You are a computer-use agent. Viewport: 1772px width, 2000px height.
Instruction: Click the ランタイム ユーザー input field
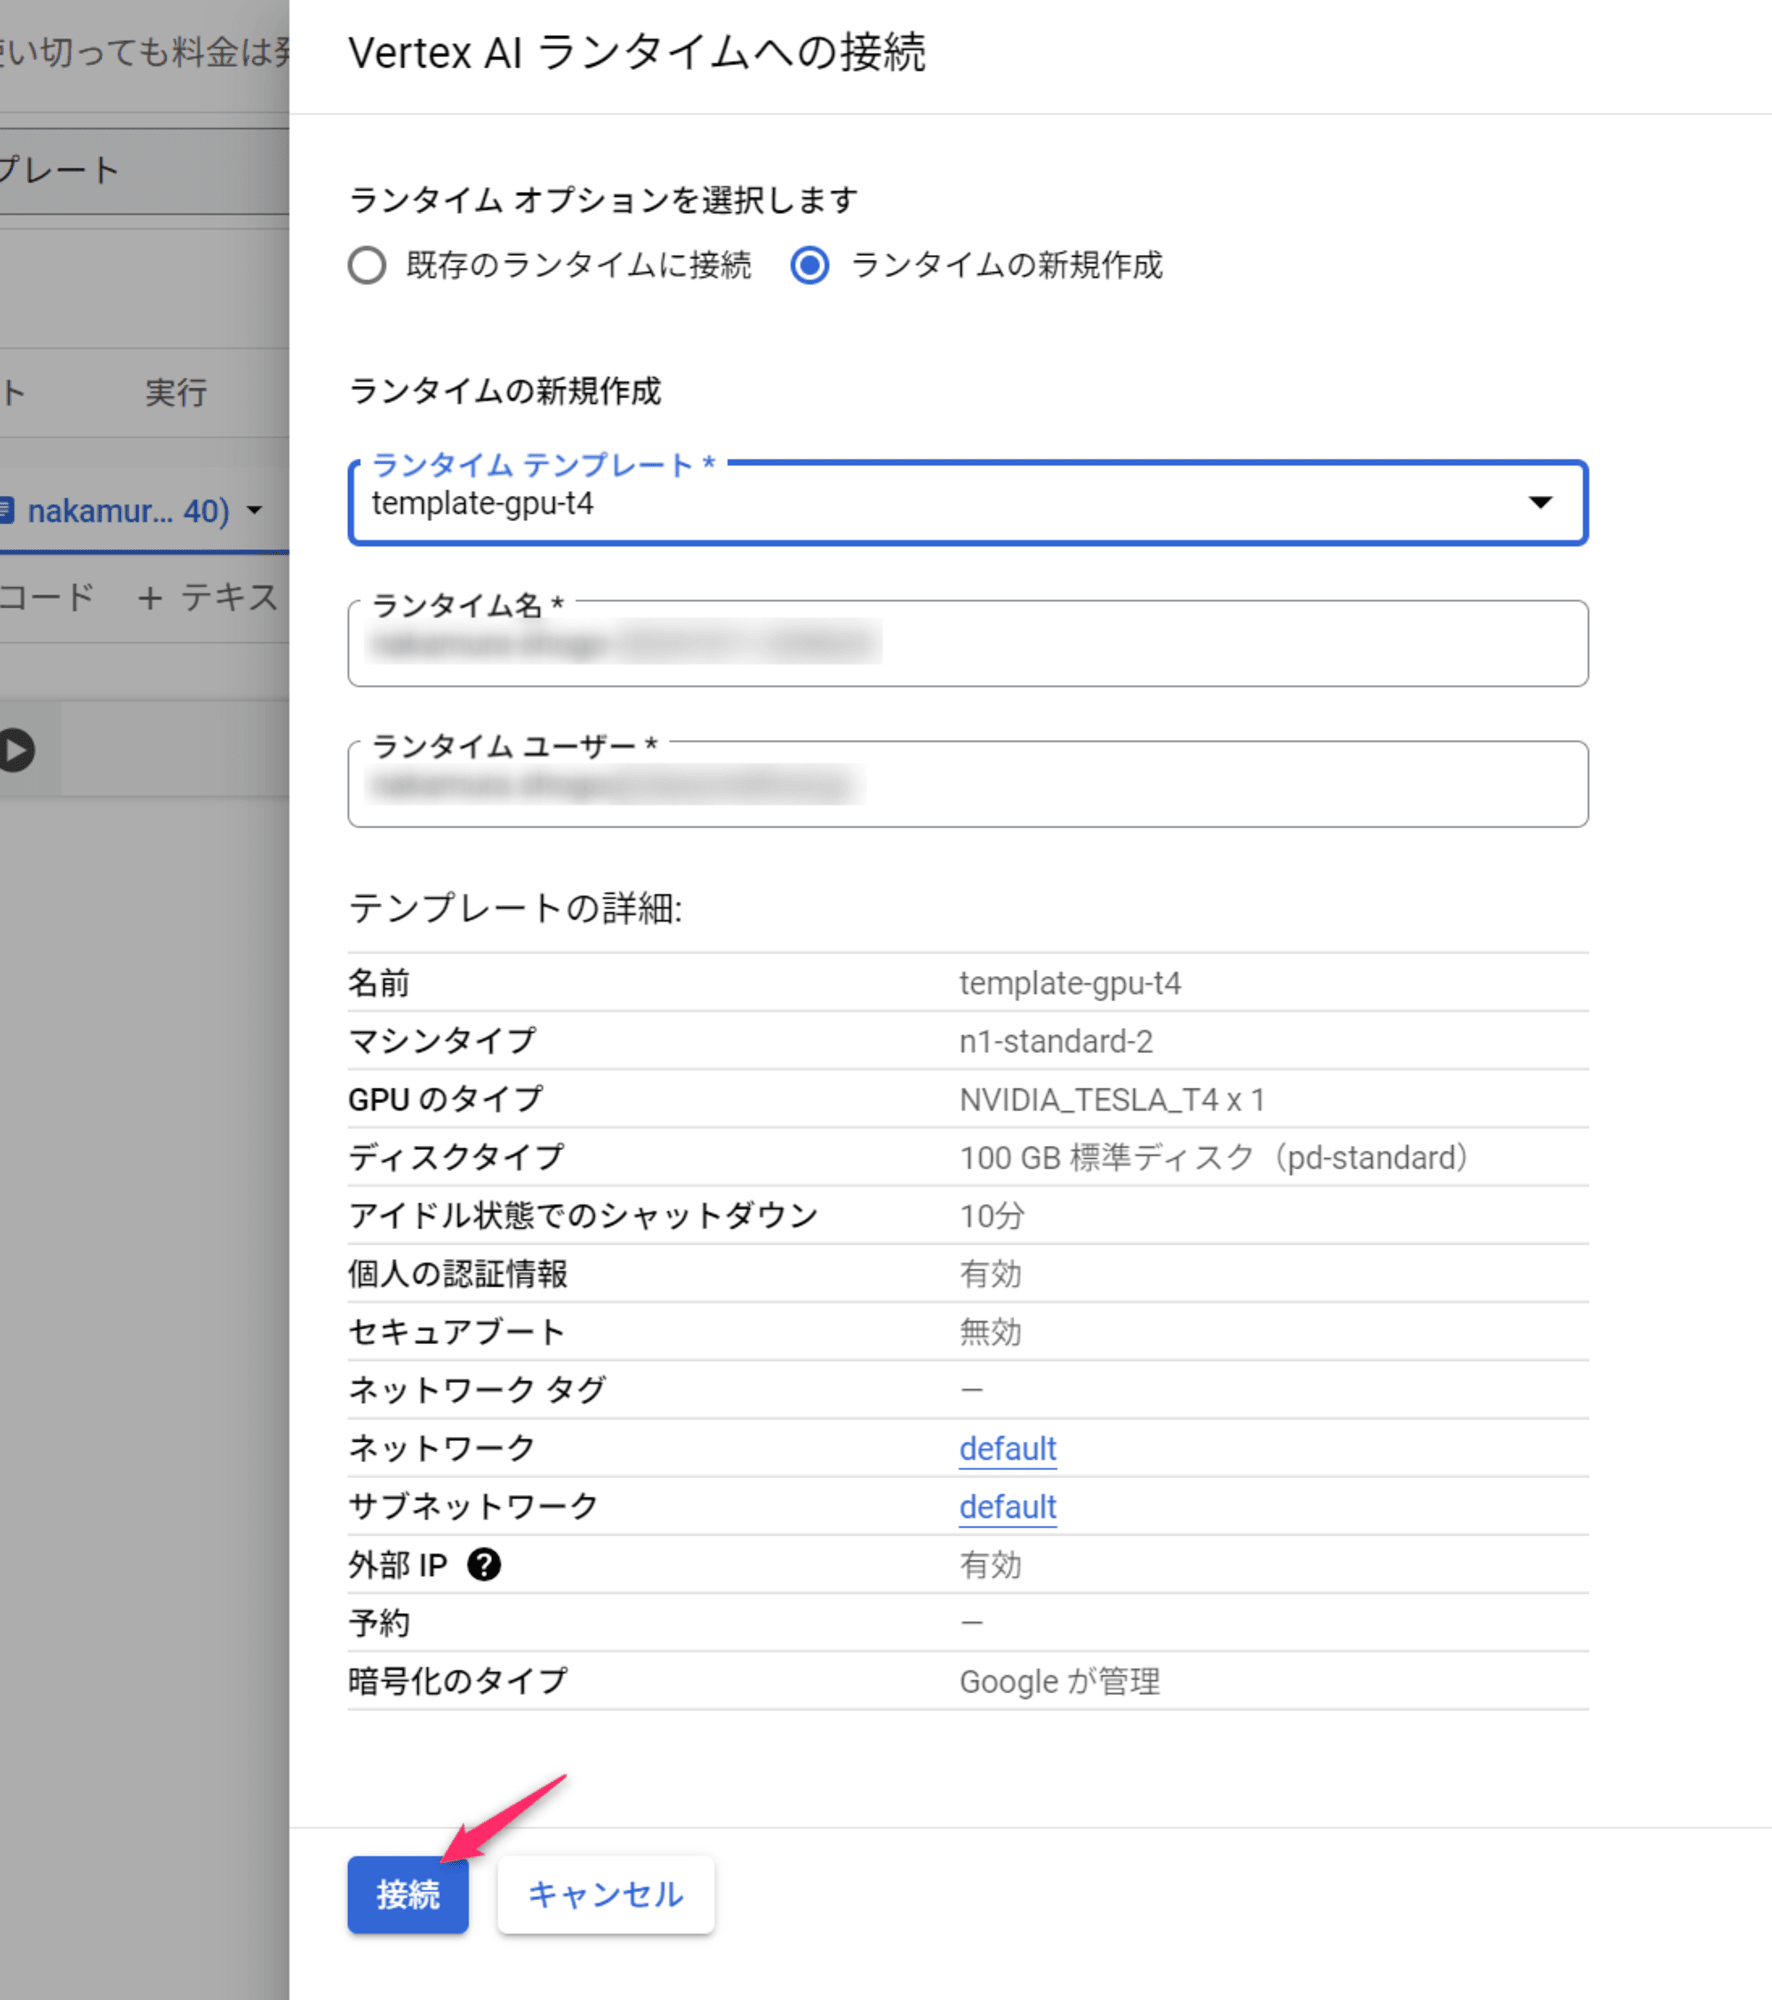[967, 785]
